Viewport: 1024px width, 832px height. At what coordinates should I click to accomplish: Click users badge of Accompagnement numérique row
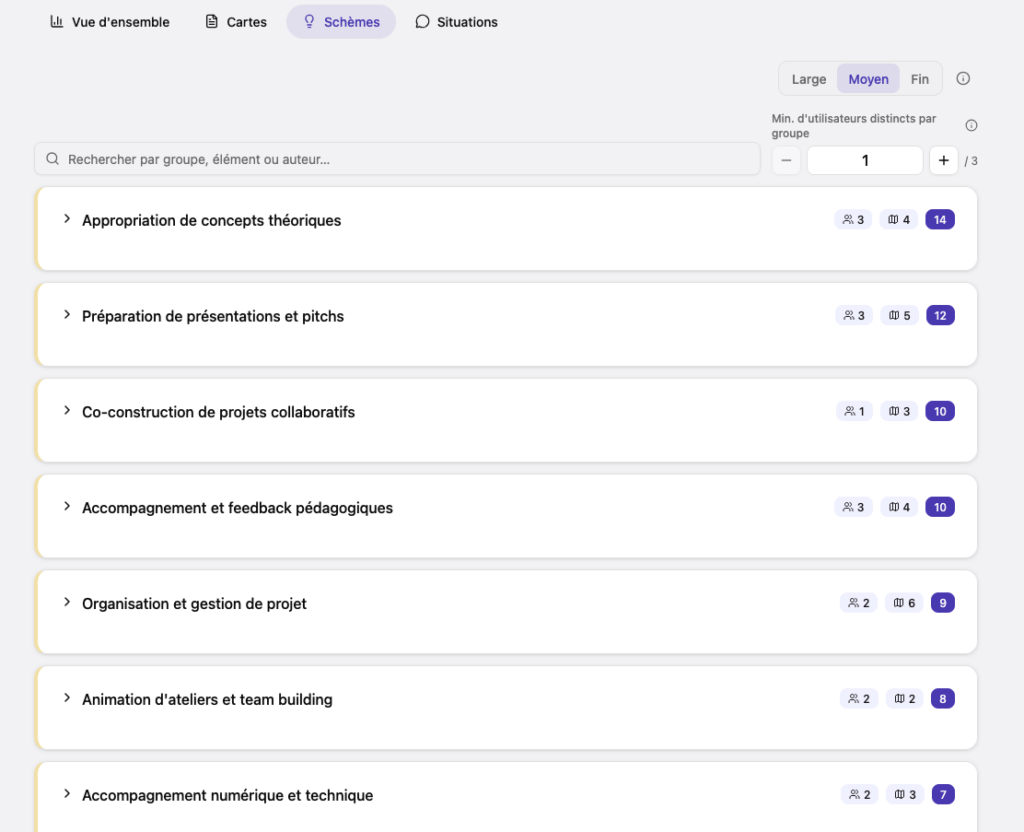[x=859, y=795]
